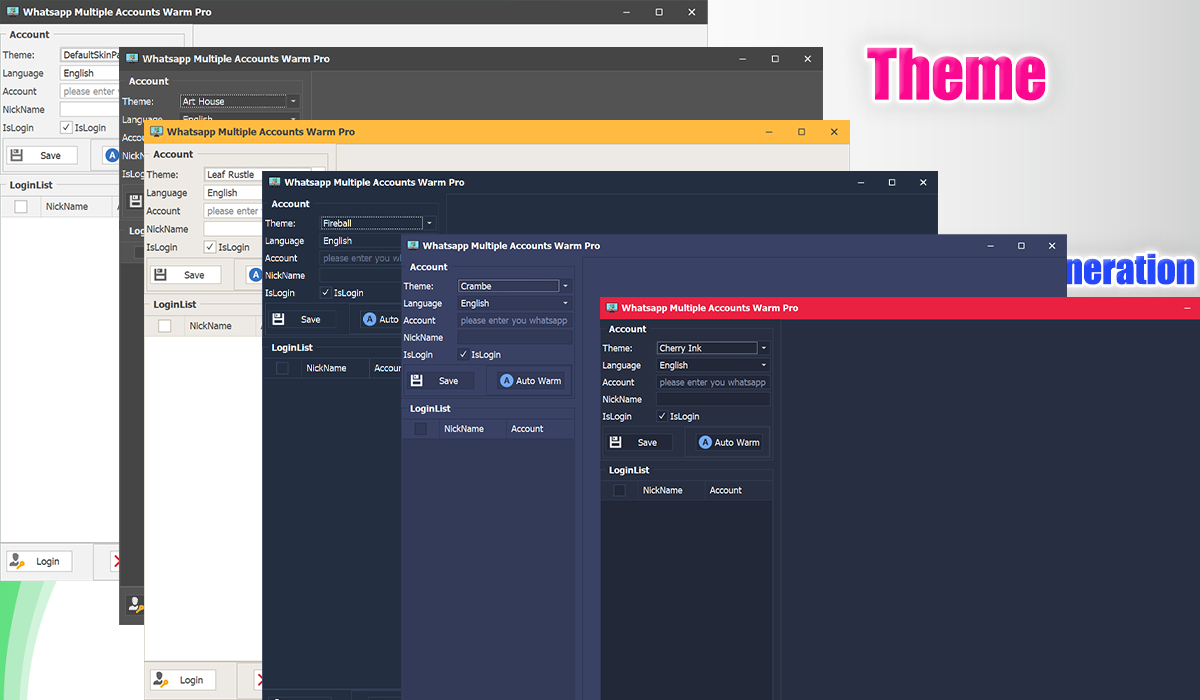Click Login user-key icon in default skin window
The height and width of the screenshot is (700, 1200).
coord(19,561)
